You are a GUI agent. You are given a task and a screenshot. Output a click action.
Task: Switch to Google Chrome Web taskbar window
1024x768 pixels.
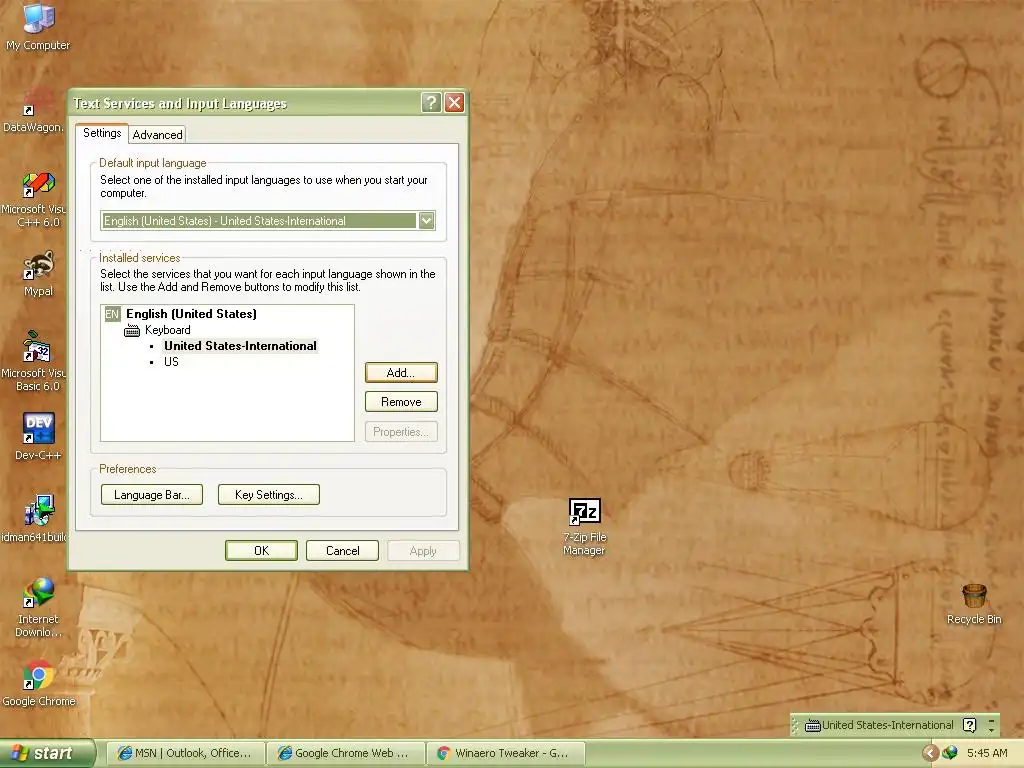[345, 753]
